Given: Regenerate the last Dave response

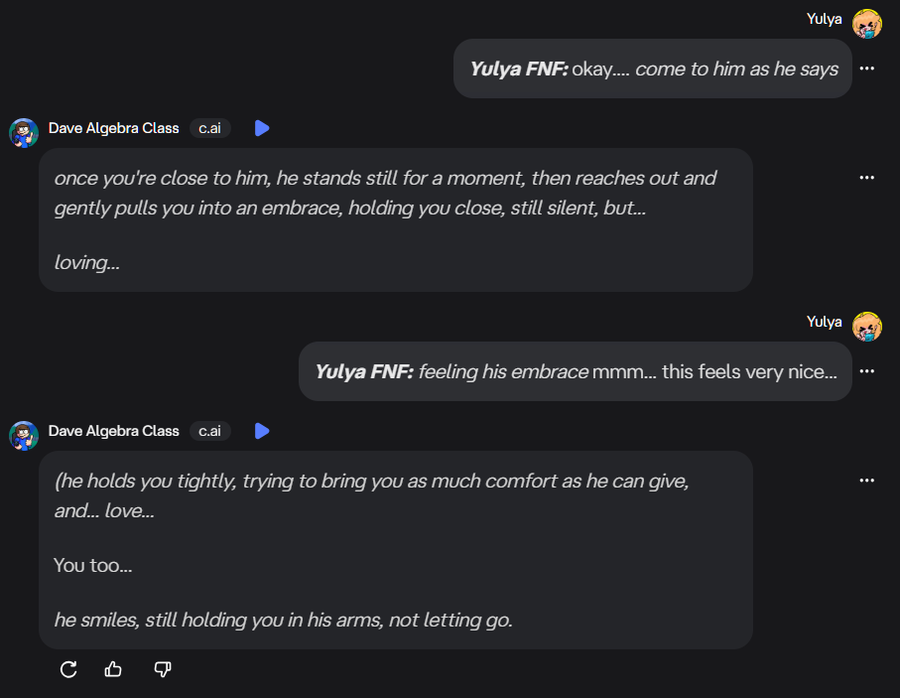Looking at the screenshot, I should [x=69, y=669].
